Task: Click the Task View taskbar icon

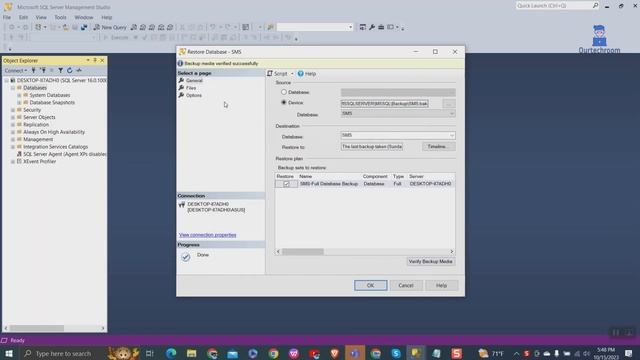Action: [x=150, y=353]
